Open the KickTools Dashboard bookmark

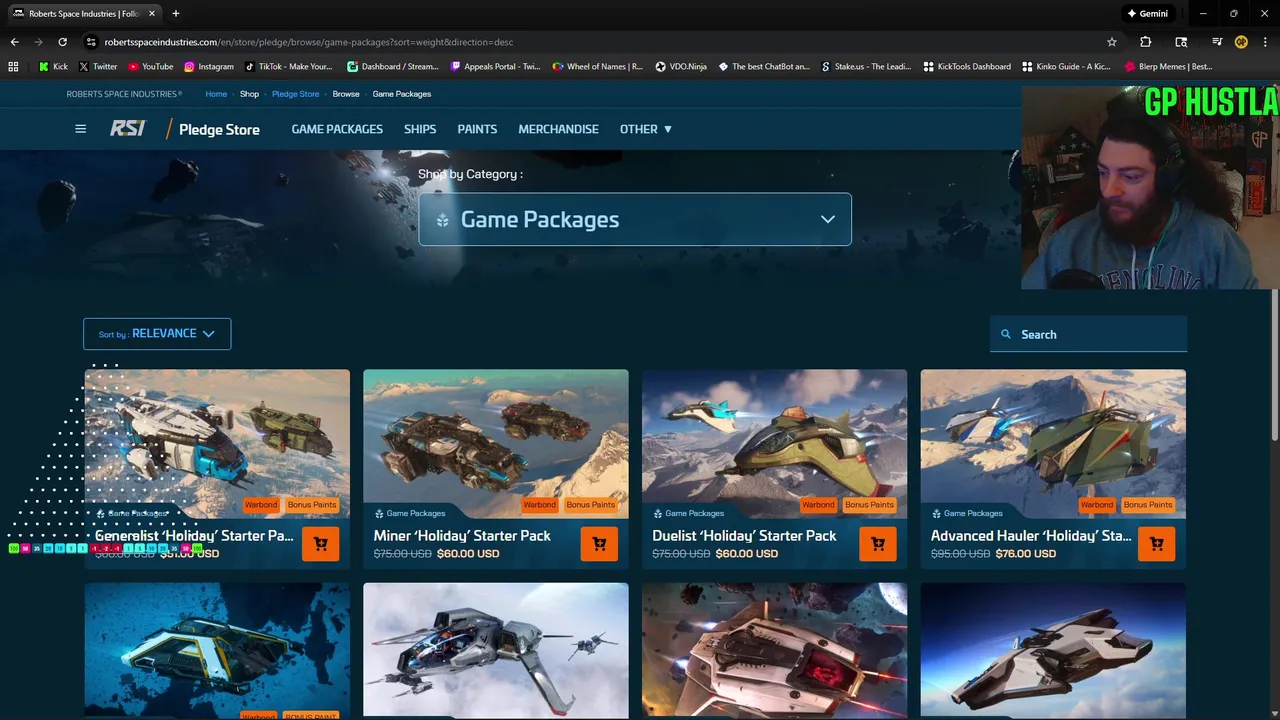(x=967, y=66)
